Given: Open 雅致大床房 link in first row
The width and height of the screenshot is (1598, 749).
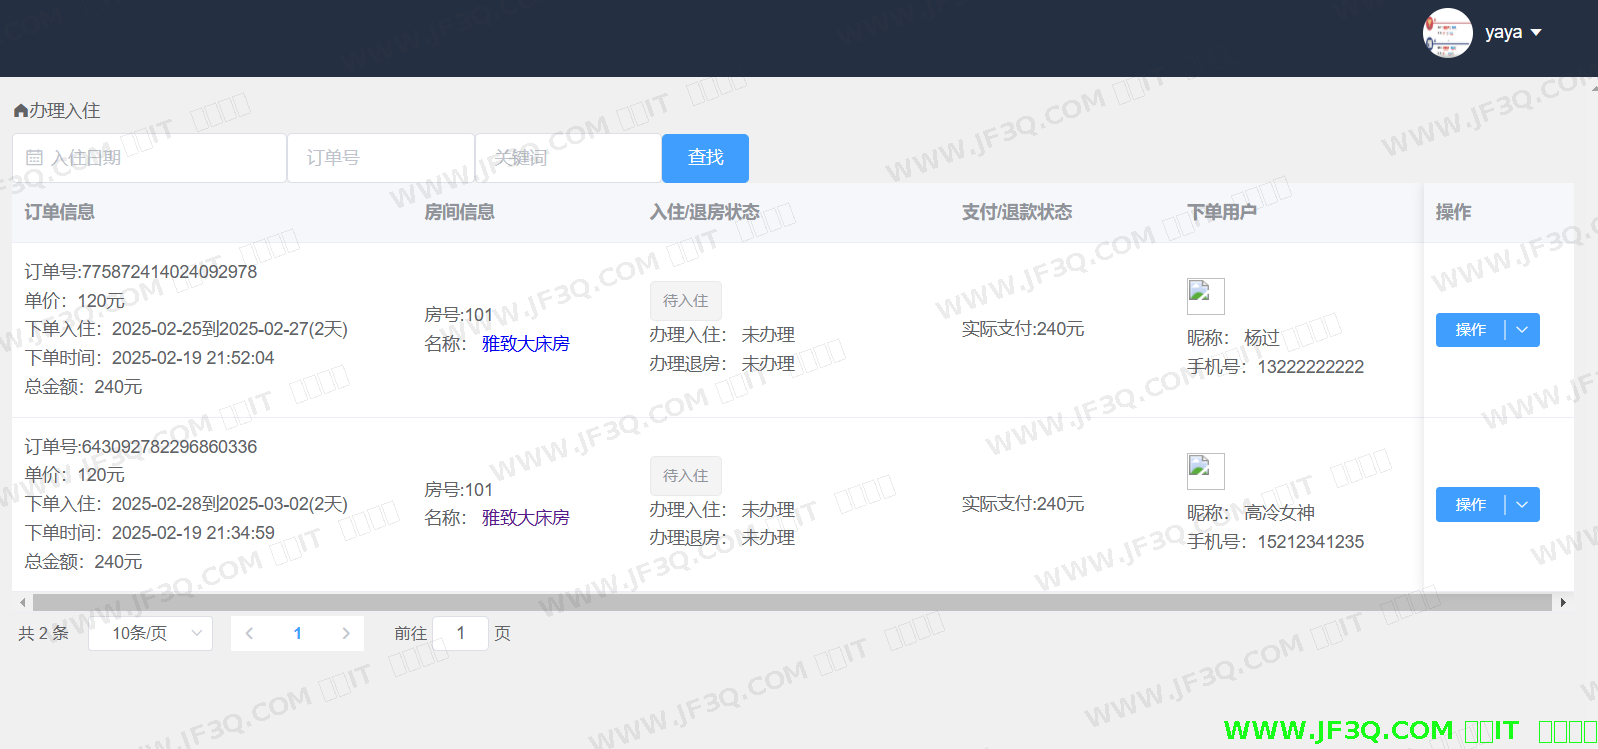Looking at the screenshot, I should coord(525,344).
